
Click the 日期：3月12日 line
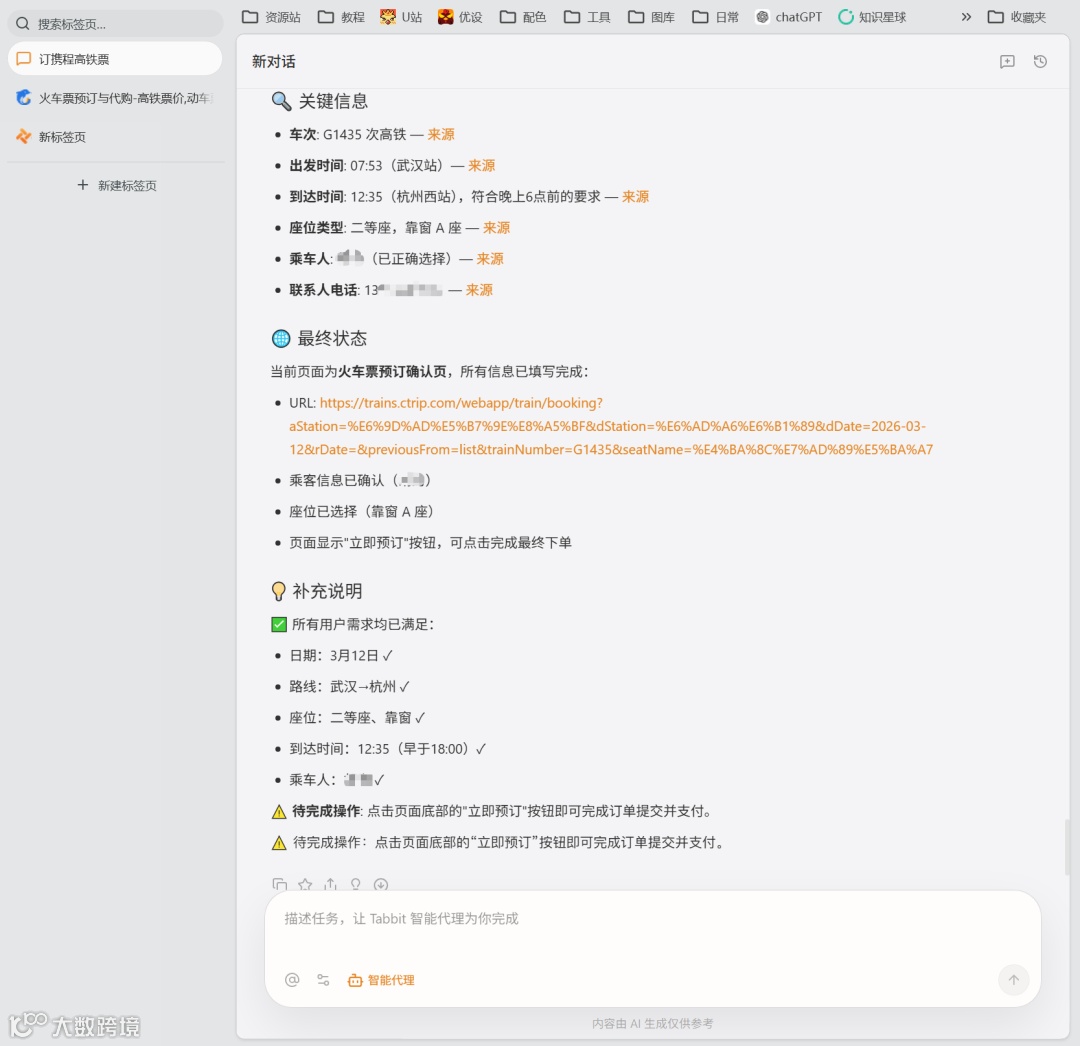[x=341, y=655]
